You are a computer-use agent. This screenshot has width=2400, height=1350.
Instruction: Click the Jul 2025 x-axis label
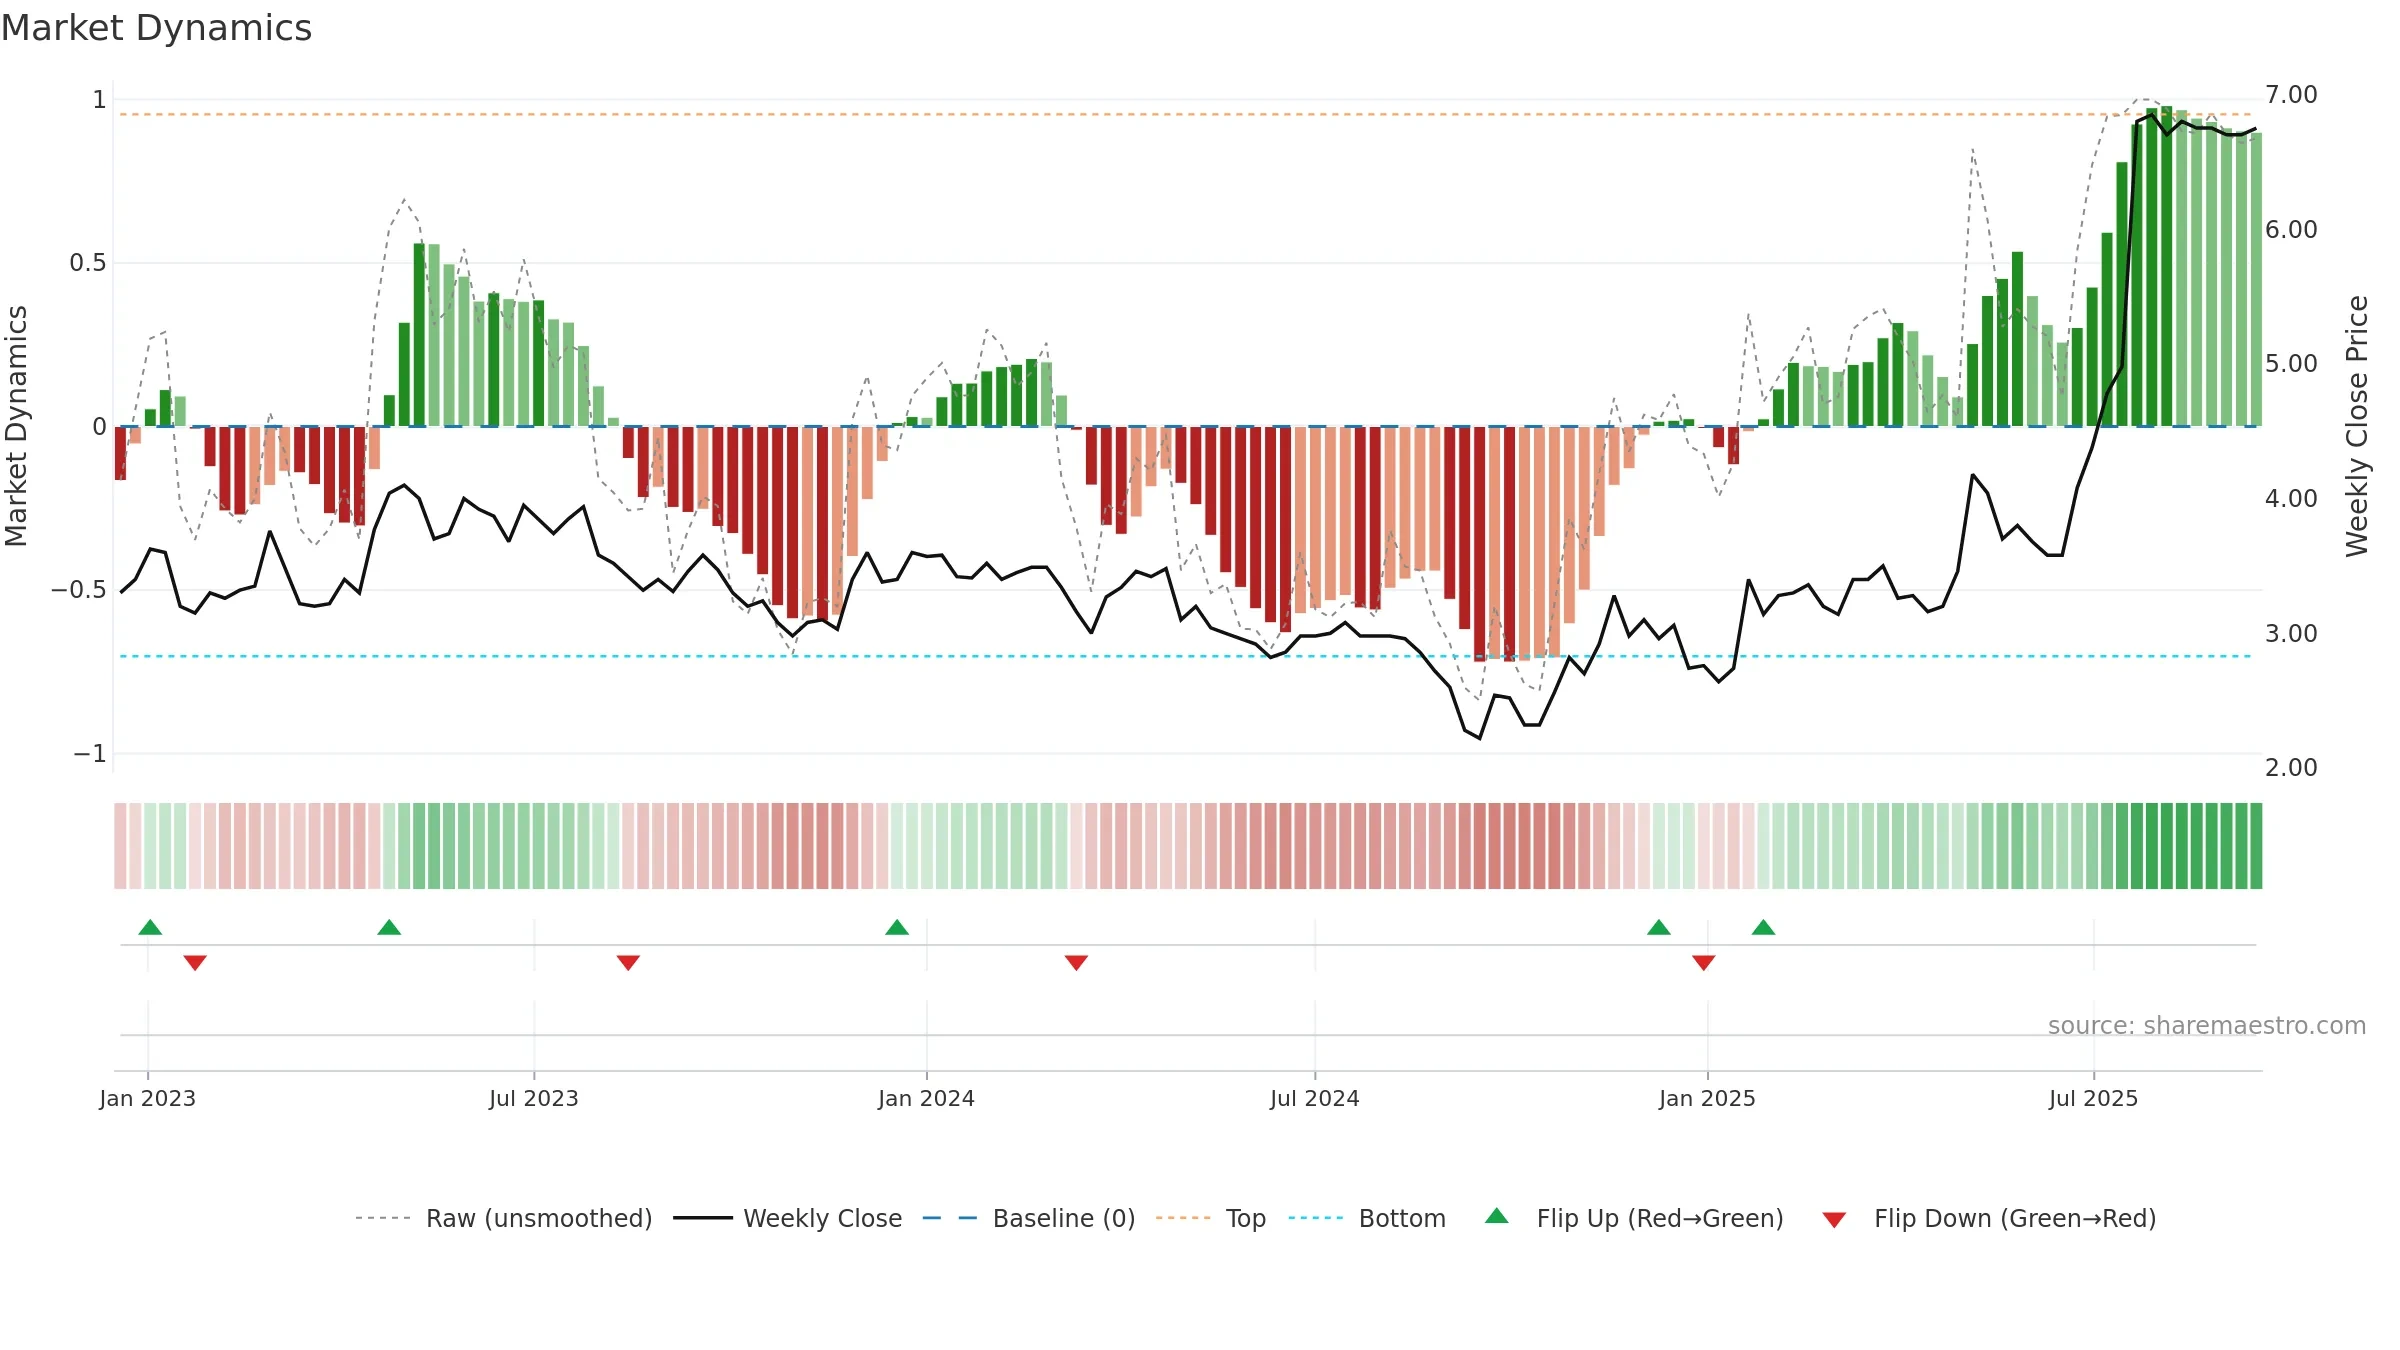tap(2094, 1098)
